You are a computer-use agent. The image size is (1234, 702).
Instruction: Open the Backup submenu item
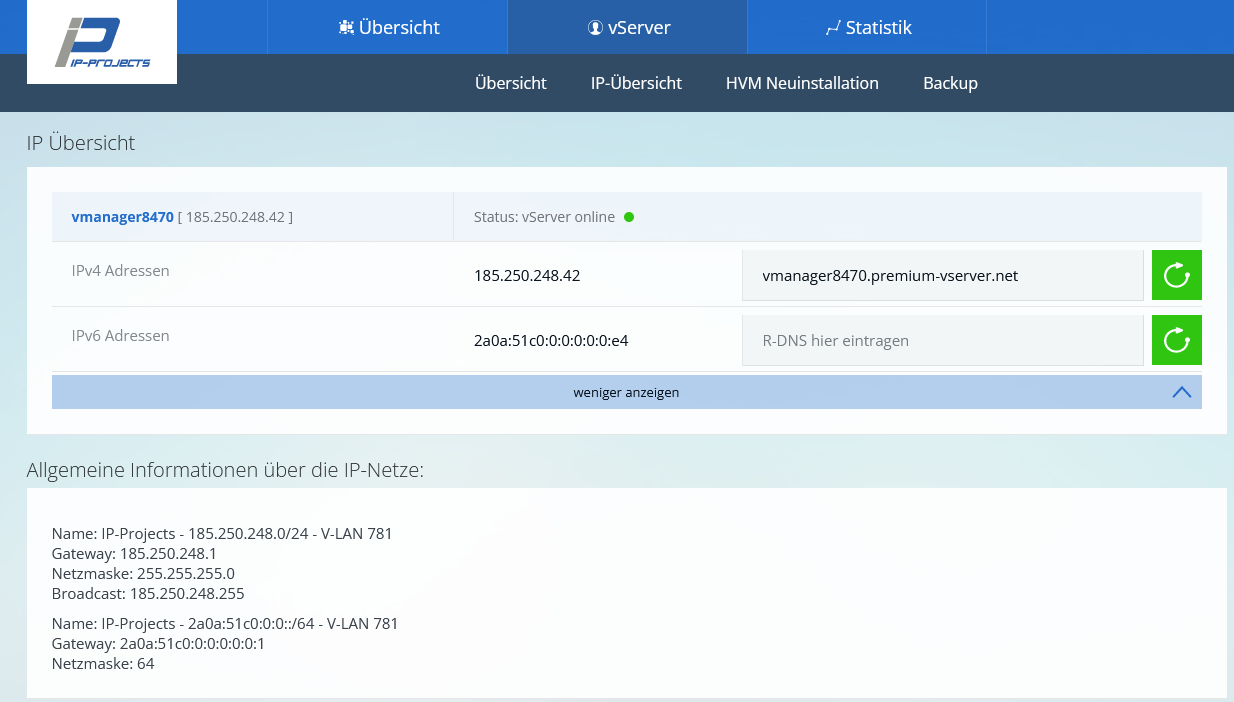[x=950, y=83]
